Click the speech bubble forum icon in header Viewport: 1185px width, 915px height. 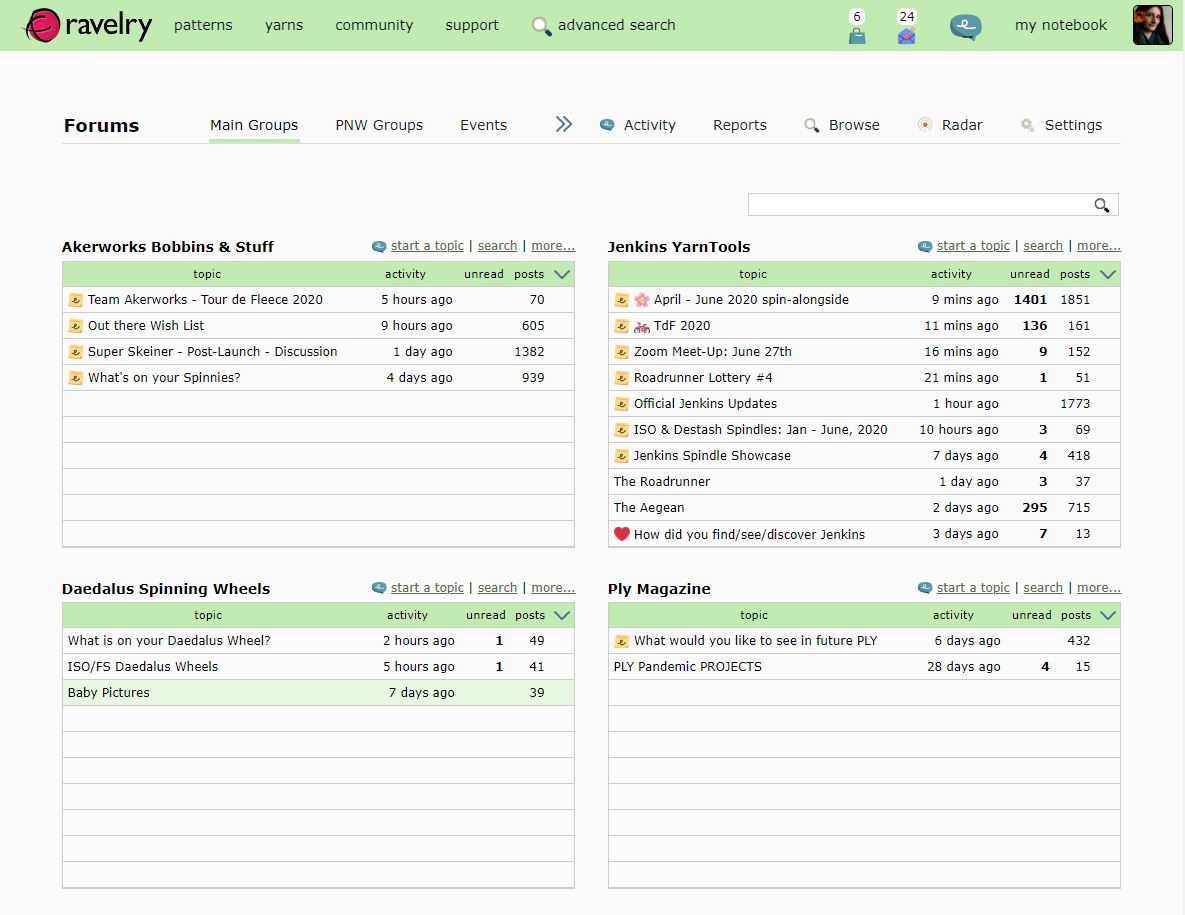pyautogui.click(x=965, y=27)
